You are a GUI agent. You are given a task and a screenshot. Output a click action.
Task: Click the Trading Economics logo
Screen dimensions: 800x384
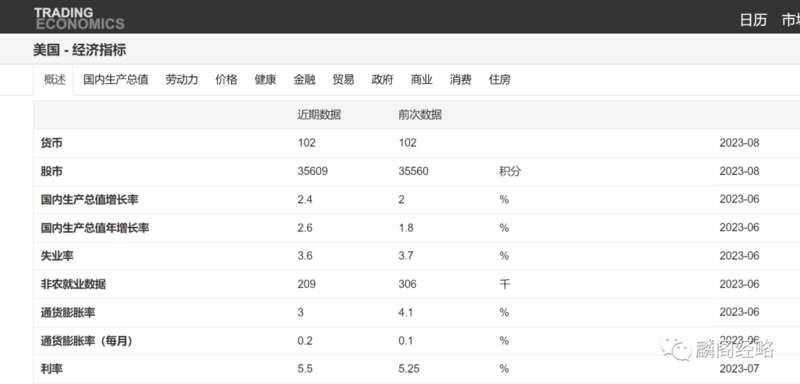tap(79, 18)
